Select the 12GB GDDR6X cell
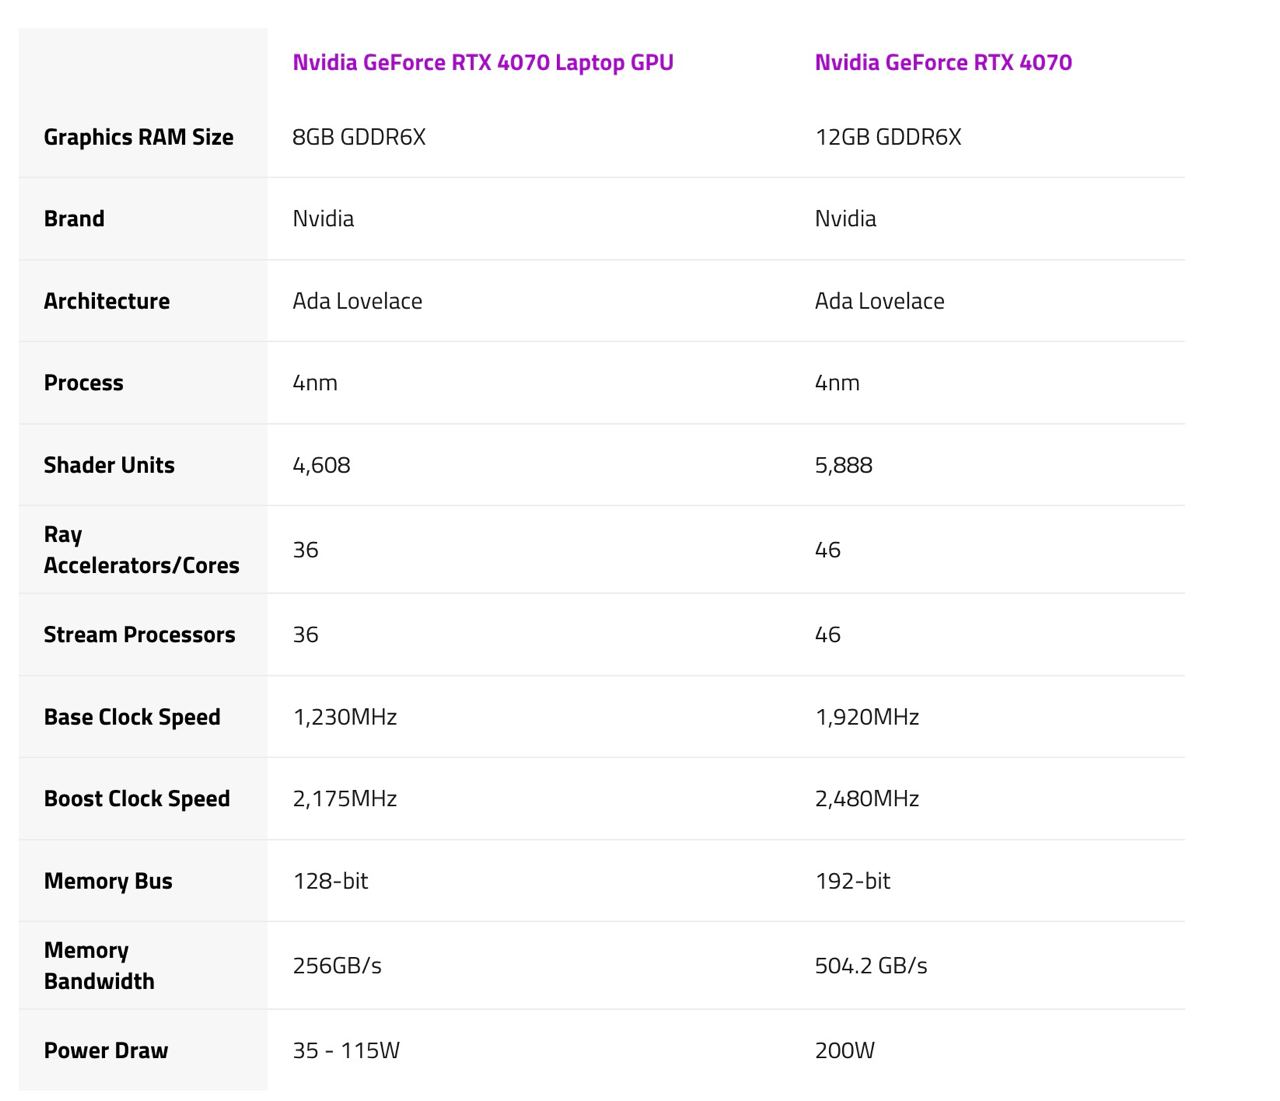The height and width of the screenshot is (1101, 1280). pyautogui.click(x=888, y=137)
